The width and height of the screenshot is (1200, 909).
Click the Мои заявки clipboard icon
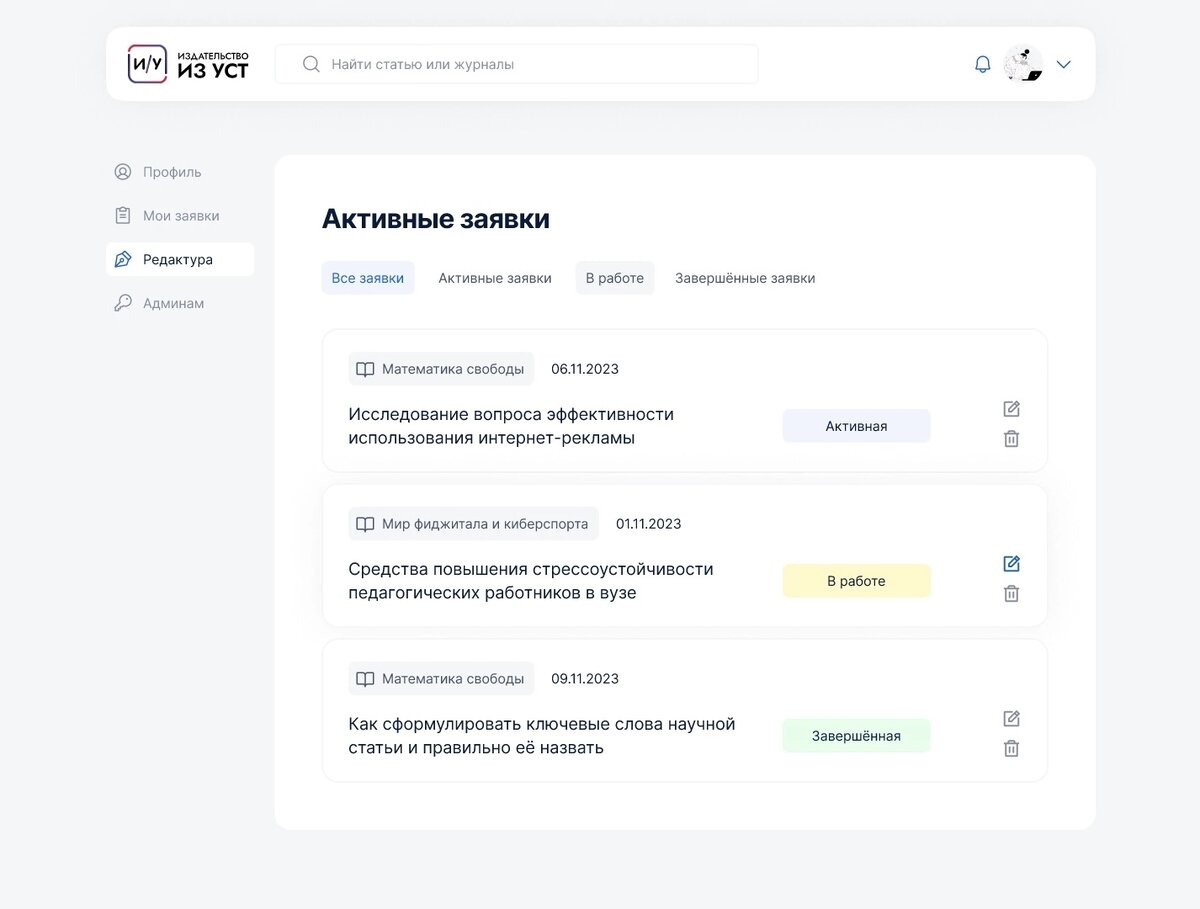coord(122,215)
